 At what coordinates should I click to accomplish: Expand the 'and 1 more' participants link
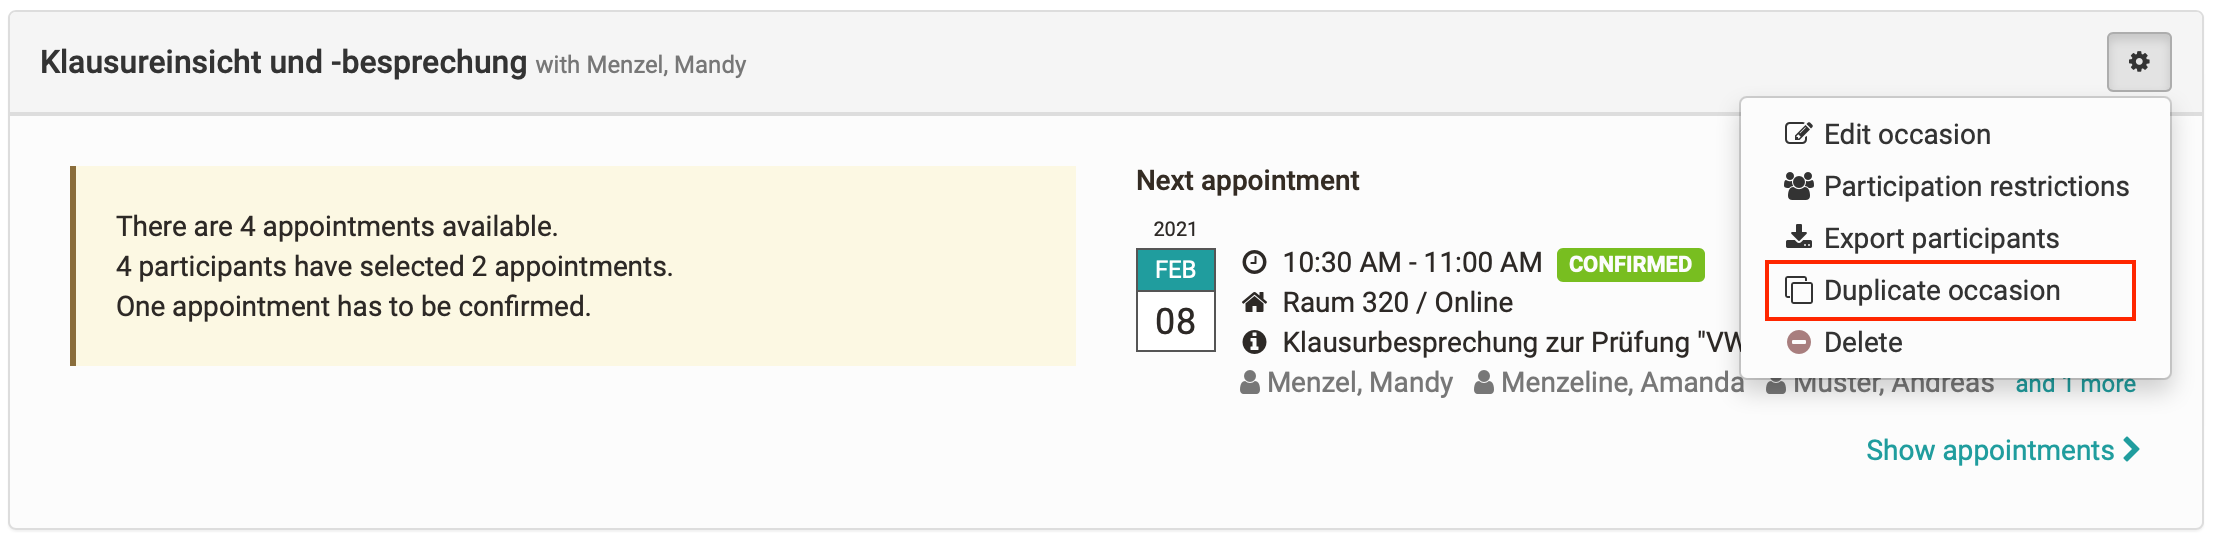[x=2075, y=384]
